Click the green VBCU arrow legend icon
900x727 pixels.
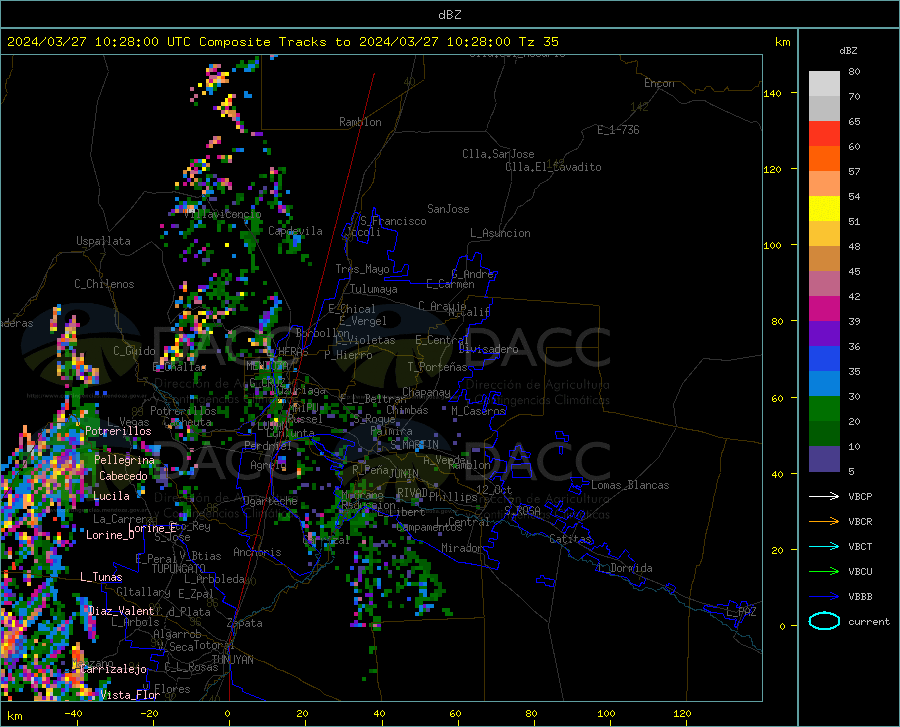coord(824,572)
